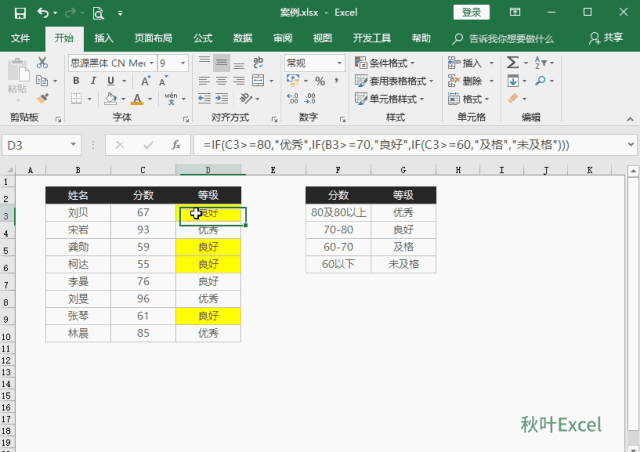The height and width of the screenshot is (452, 640).
Task: Switch to the 开发工具 tab
Action: (371, 38)
